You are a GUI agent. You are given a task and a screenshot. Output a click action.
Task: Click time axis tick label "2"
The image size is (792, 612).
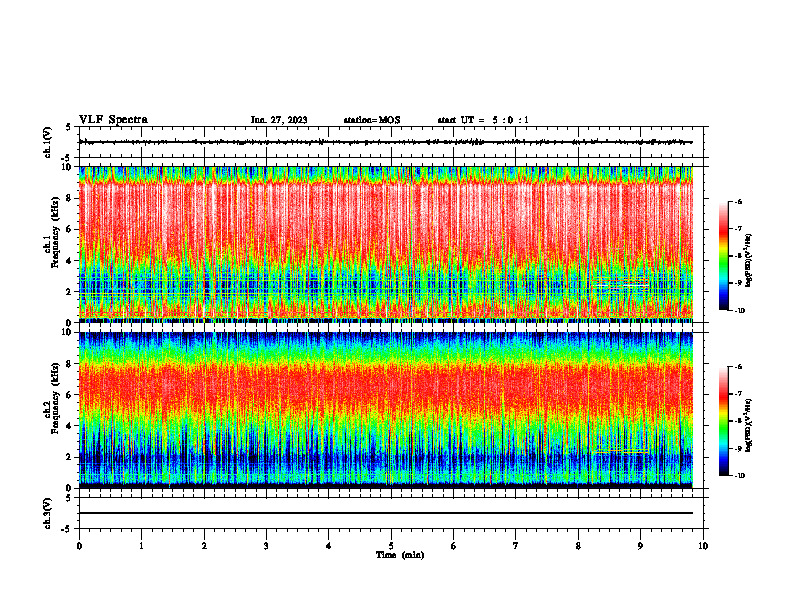204,546
